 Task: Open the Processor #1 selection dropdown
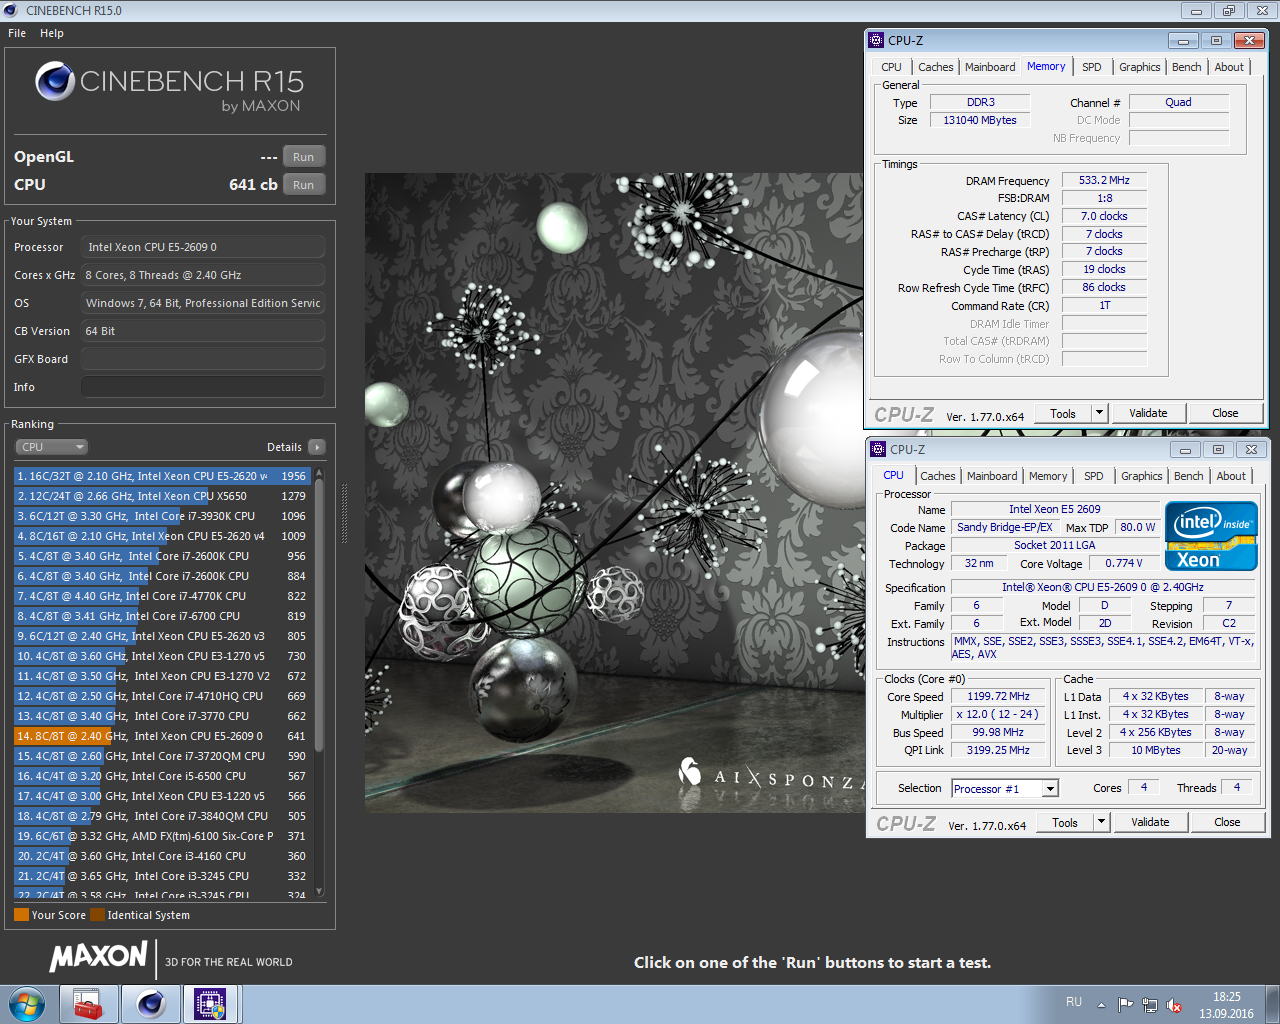1005,789
